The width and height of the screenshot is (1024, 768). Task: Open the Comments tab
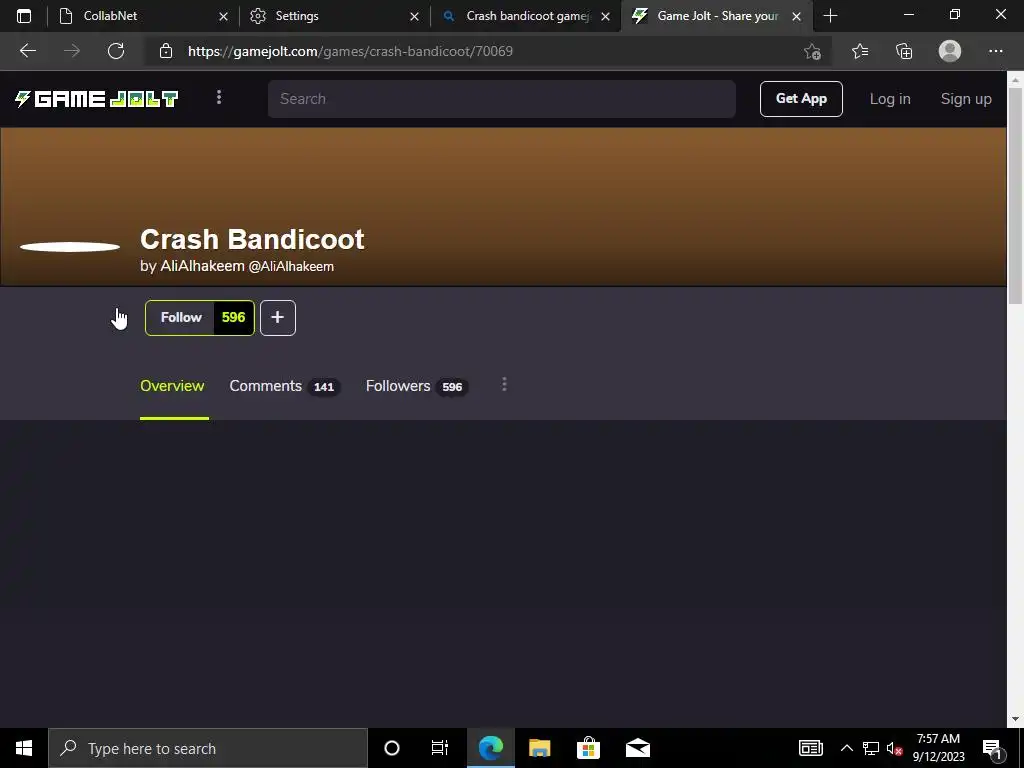(283, 386)
